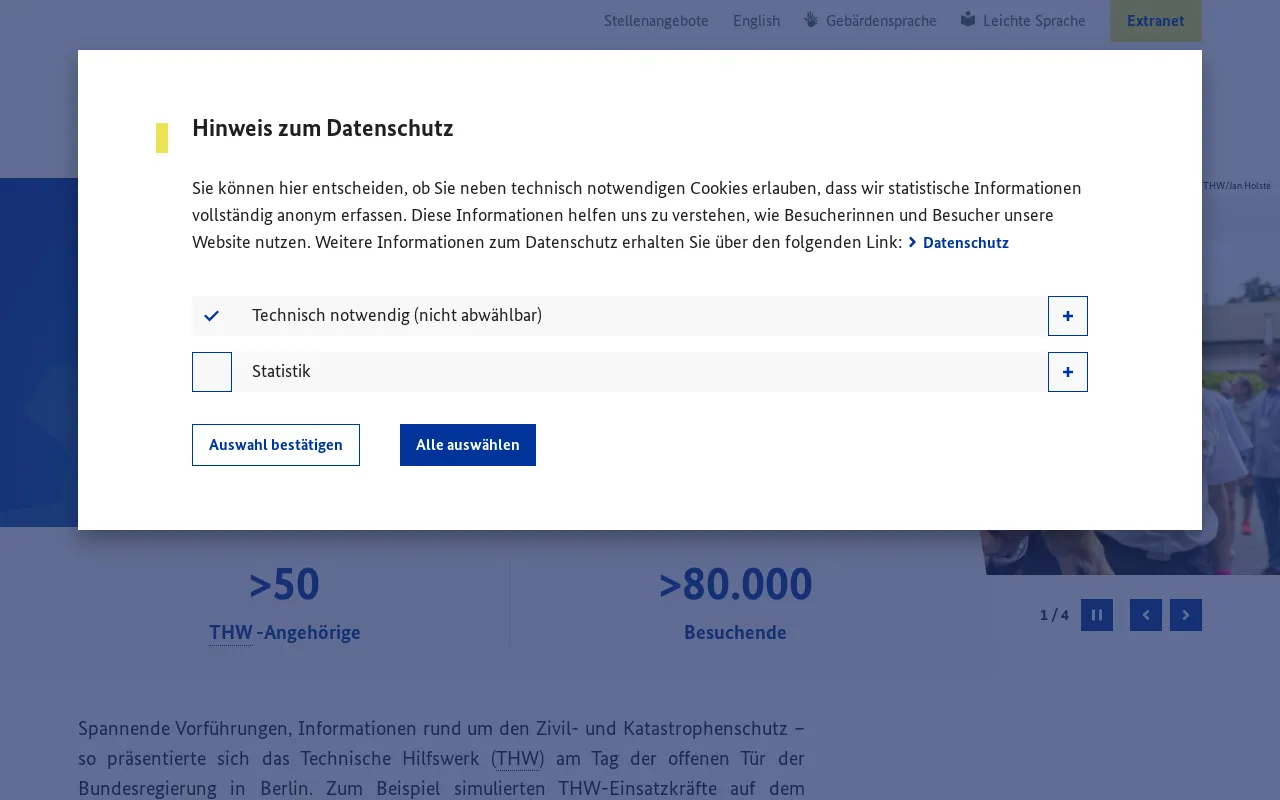The height and width of the screenshot is (800, 1280).
Task: Click the THW abbreviation in THW-Angehörige
Action: (x=231, y=632)
